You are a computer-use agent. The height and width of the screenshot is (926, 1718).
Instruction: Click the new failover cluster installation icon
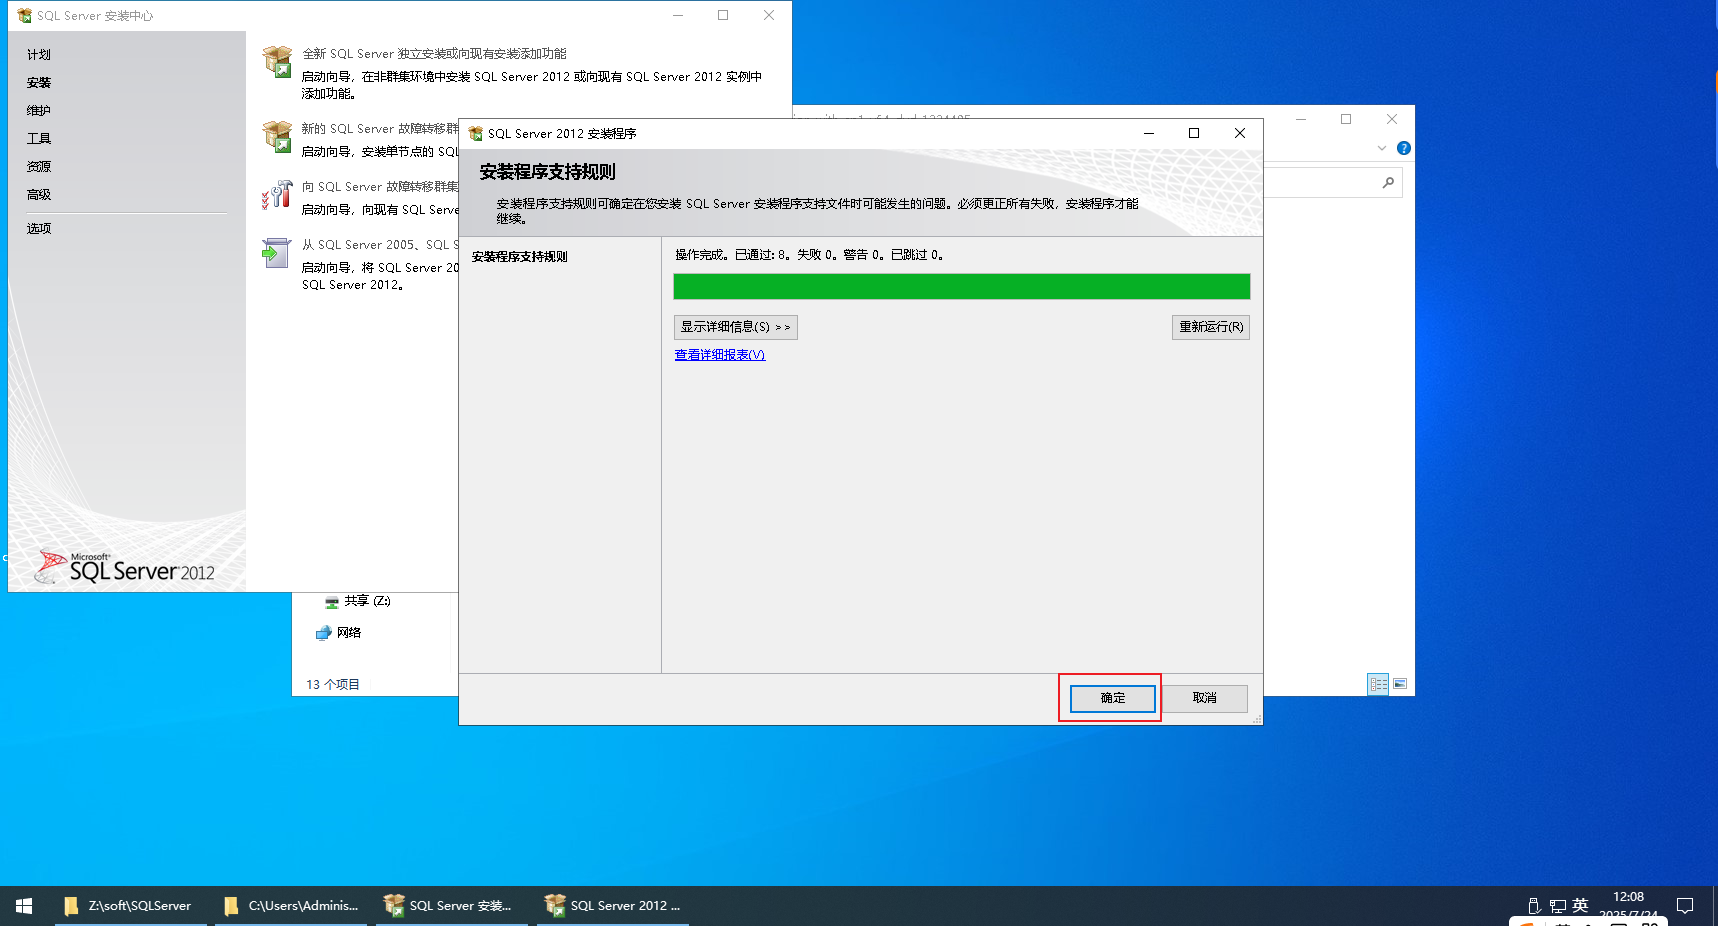(x=277, y=137)
